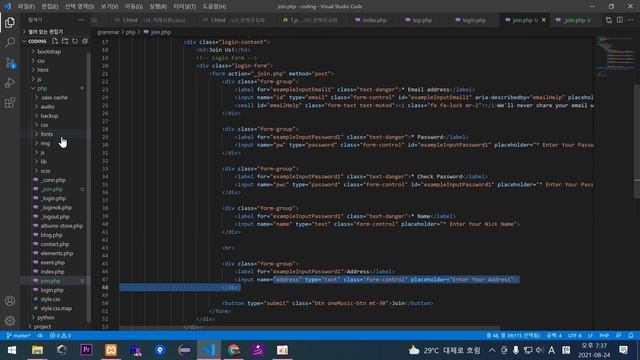Expand the audio folder

pos(47,107)
